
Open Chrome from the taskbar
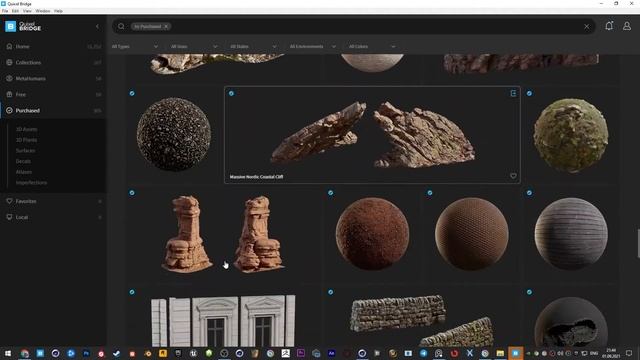coord(24,353)
